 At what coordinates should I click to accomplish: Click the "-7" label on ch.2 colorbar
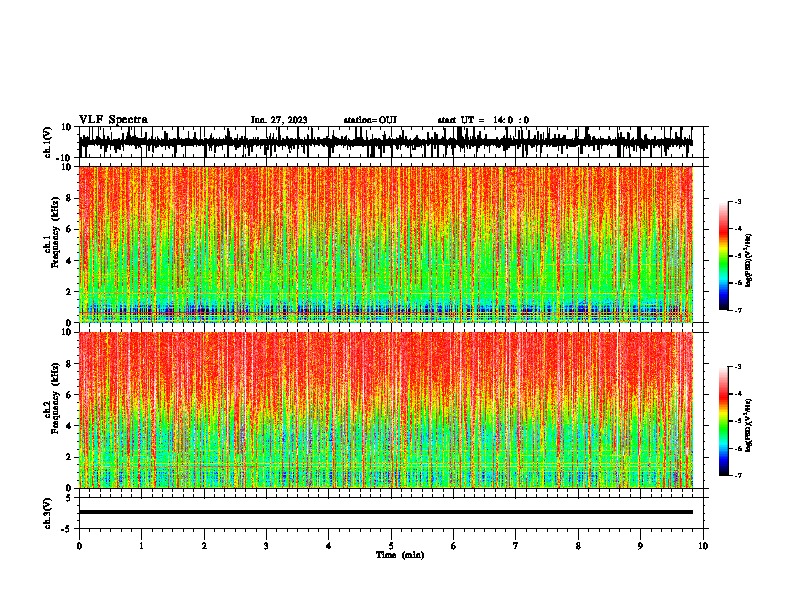tap(738, 476)
